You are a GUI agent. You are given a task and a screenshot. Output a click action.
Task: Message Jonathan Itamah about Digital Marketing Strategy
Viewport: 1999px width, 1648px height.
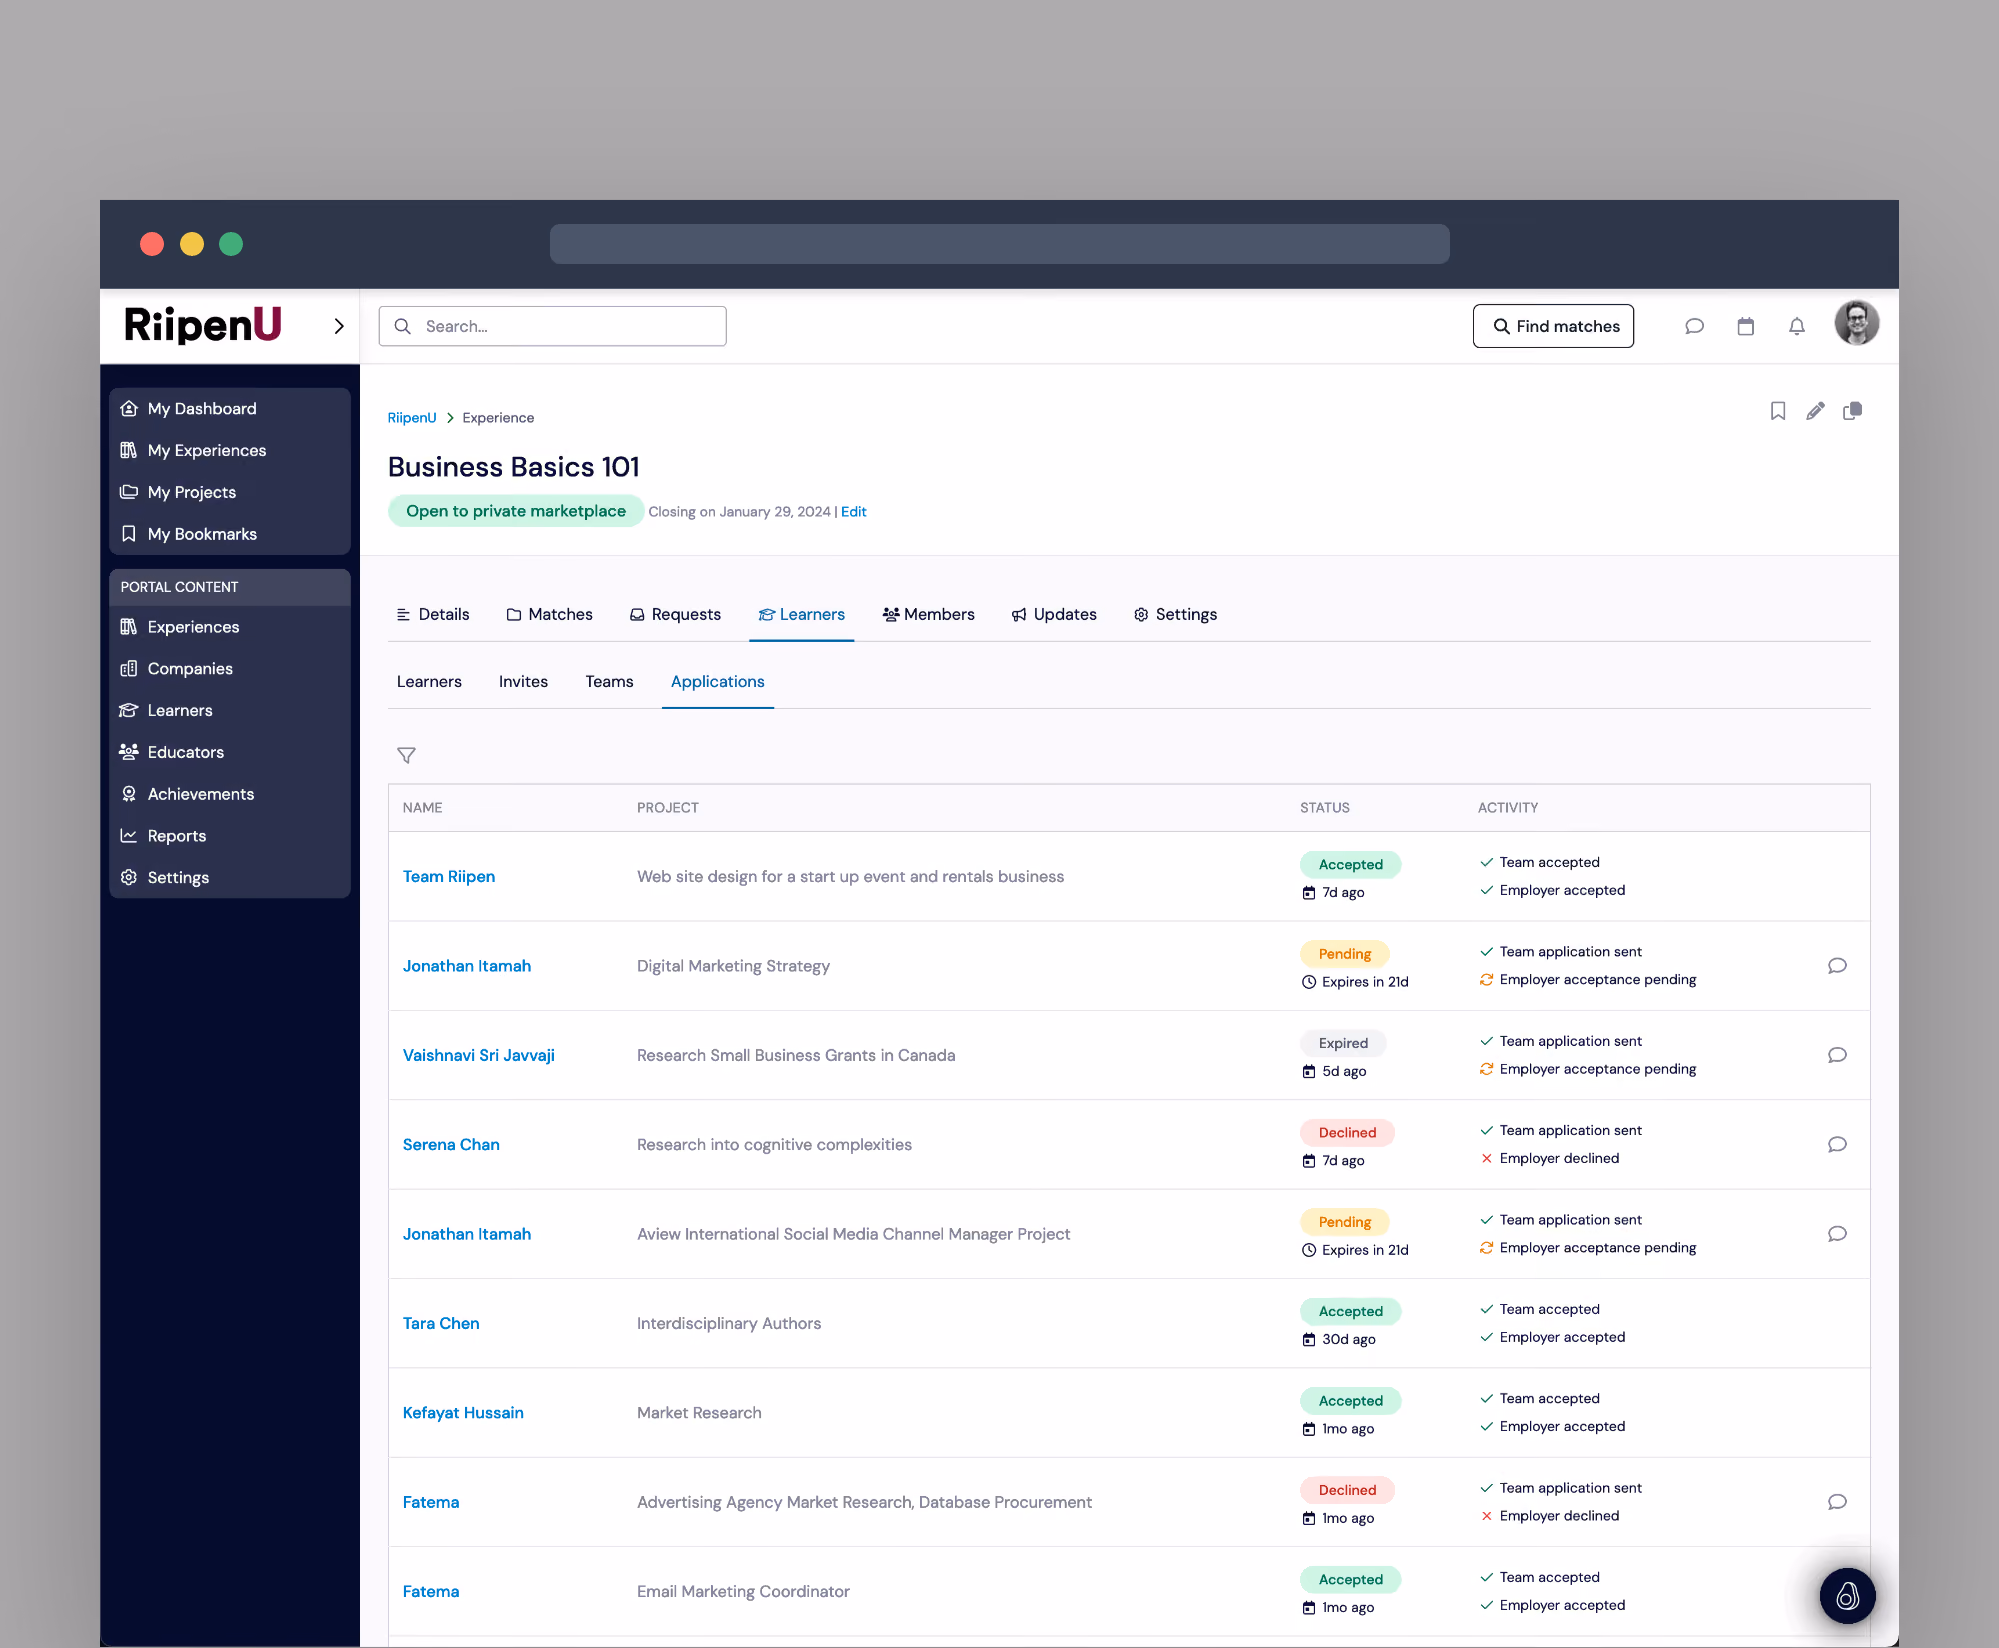coord(1837,966)
